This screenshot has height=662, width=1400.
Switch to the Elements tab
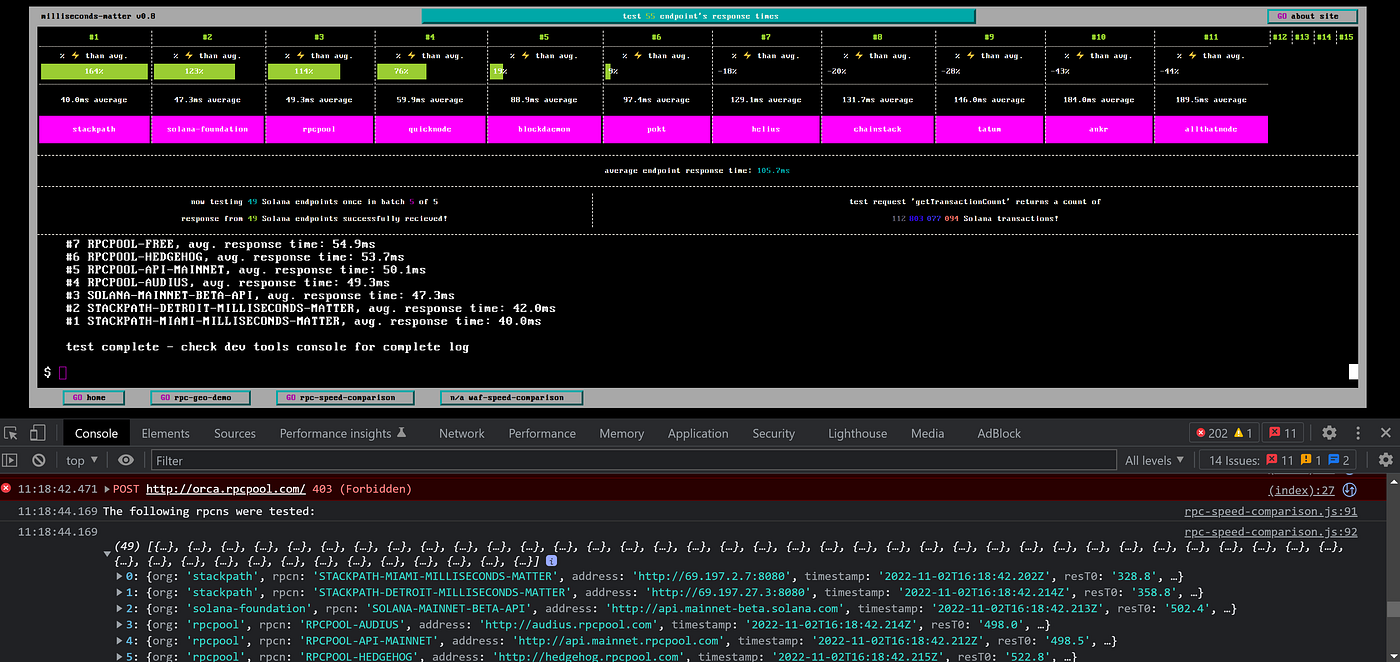pyautogui.click(x=165, y=433)
